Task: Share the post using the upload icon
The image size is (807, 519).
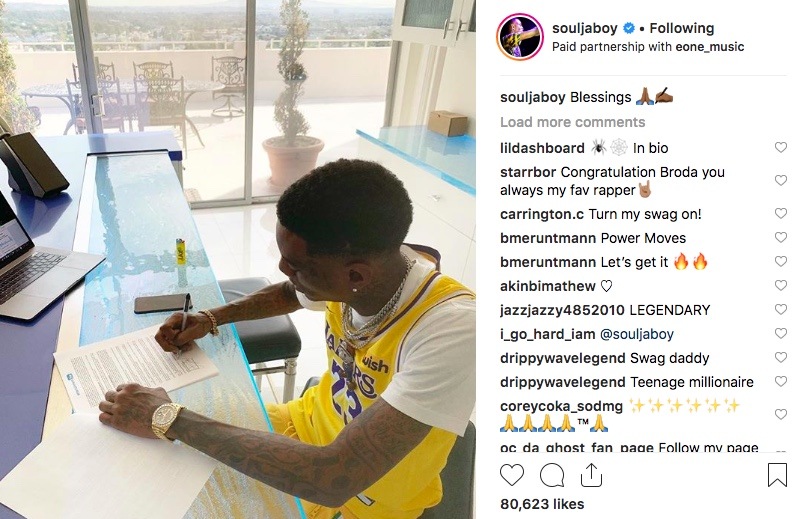Action: tap(591, 474)
